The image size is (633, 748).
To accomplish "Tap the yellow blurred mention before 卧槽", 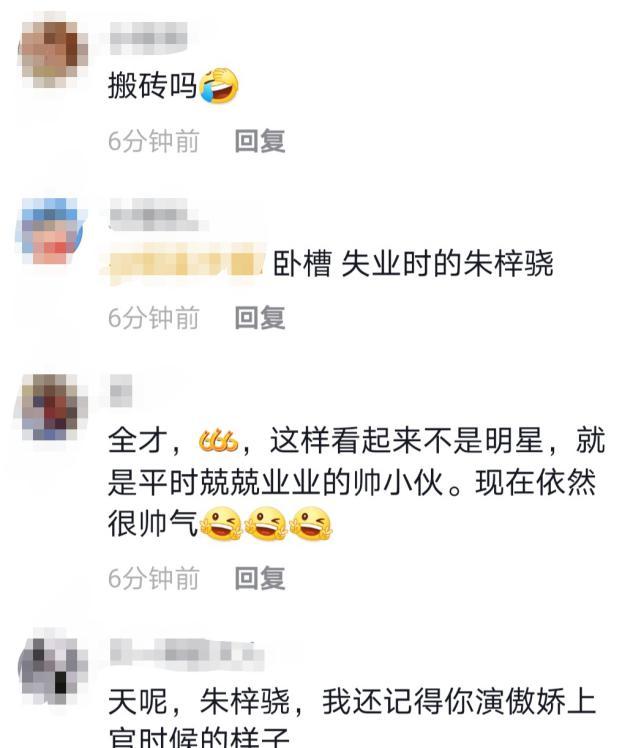I will [184, 263].
